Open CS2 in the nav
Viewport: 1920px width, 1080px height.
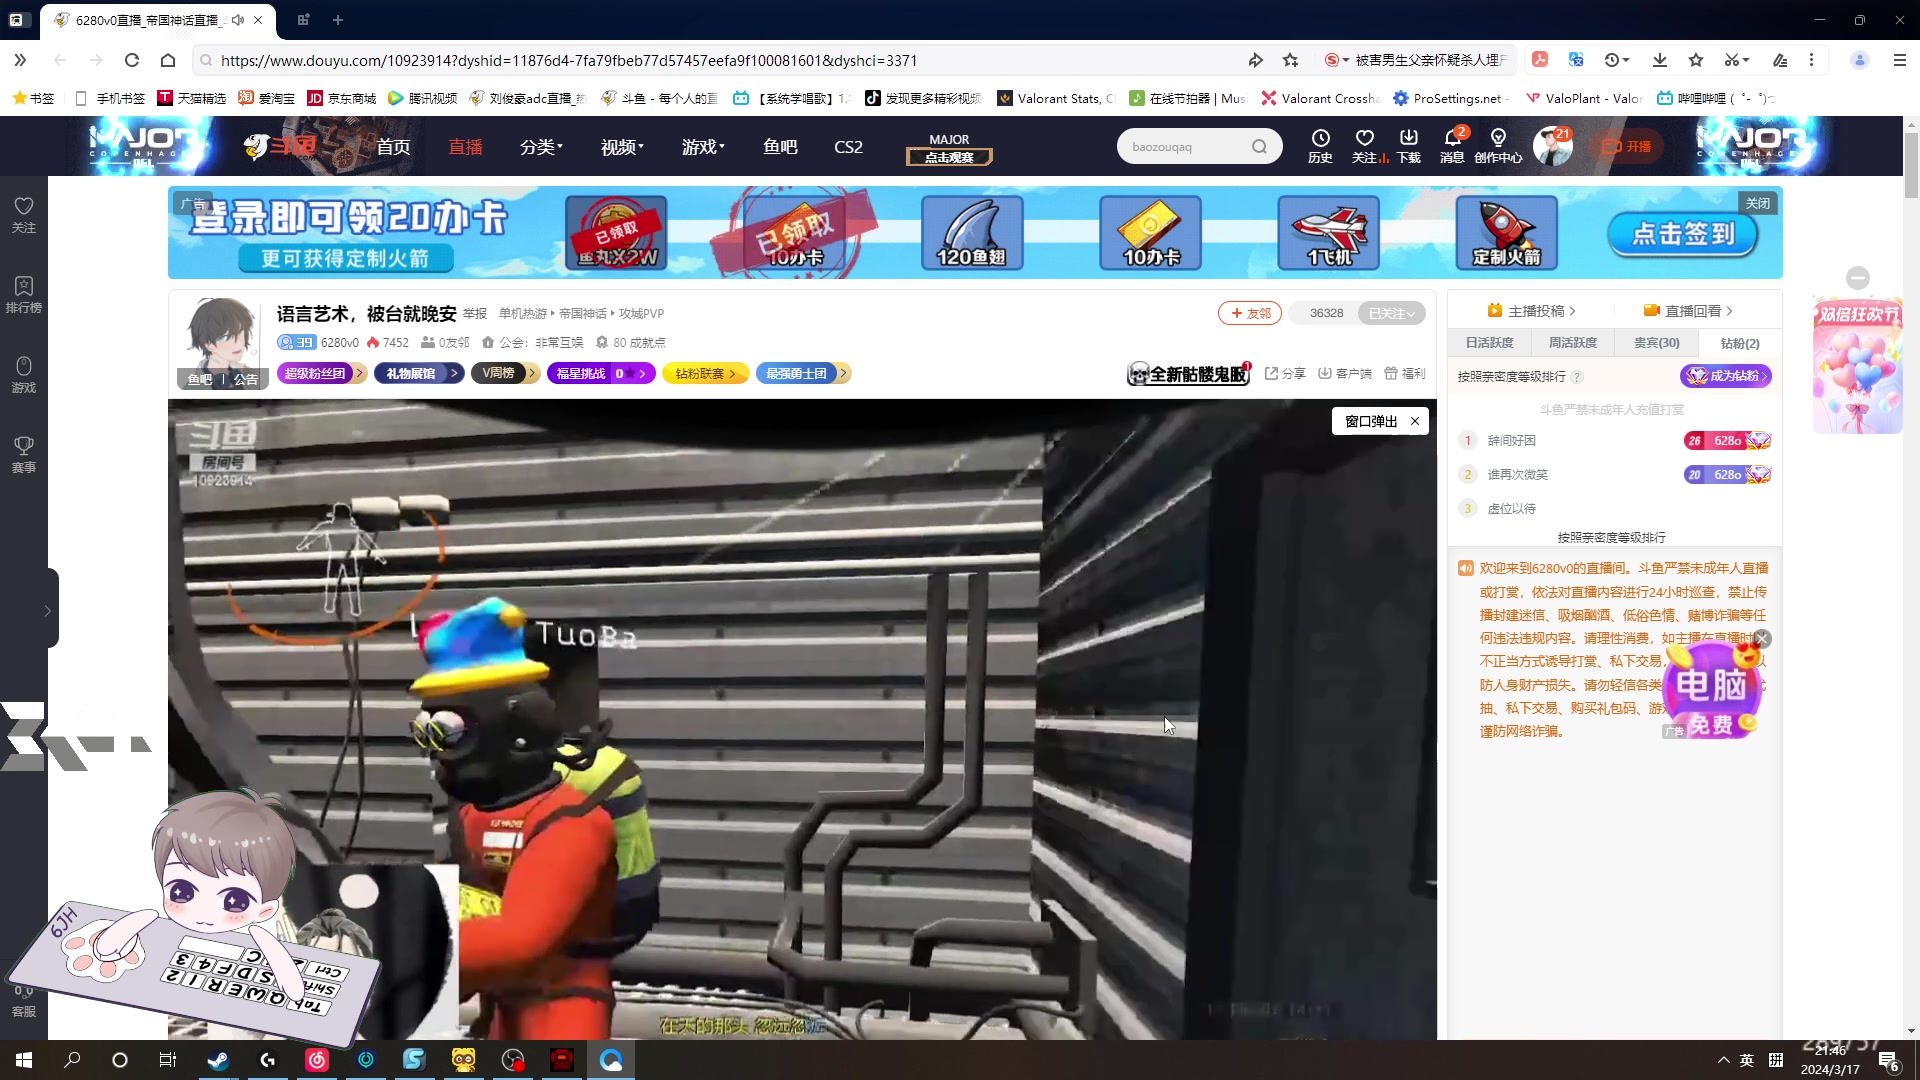[x=848, y=147]
